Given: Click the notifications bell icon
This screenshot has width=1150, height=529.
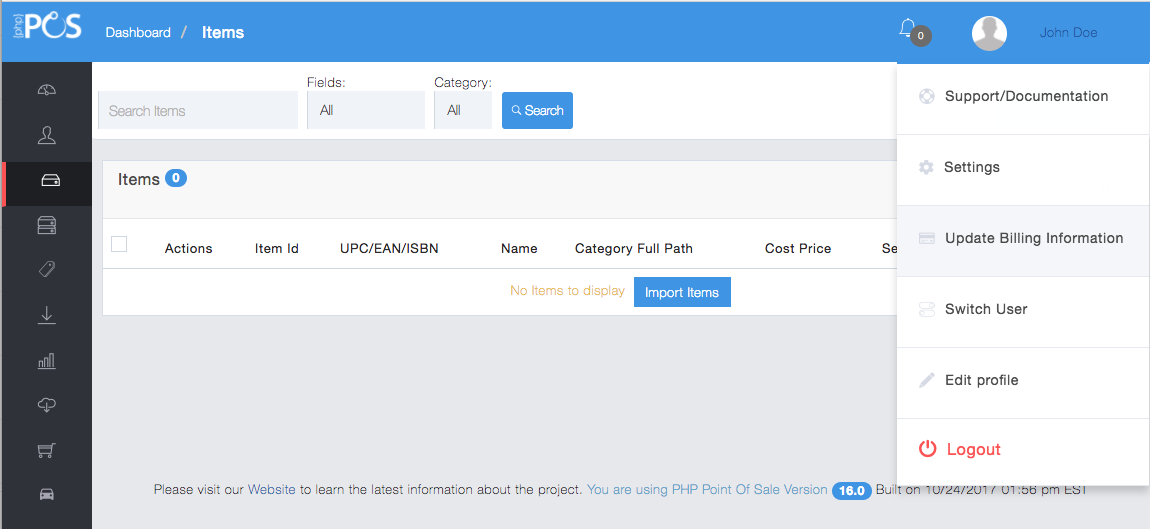Looking at the screenshot, I should pyautogui.click(x=908, y=29).
